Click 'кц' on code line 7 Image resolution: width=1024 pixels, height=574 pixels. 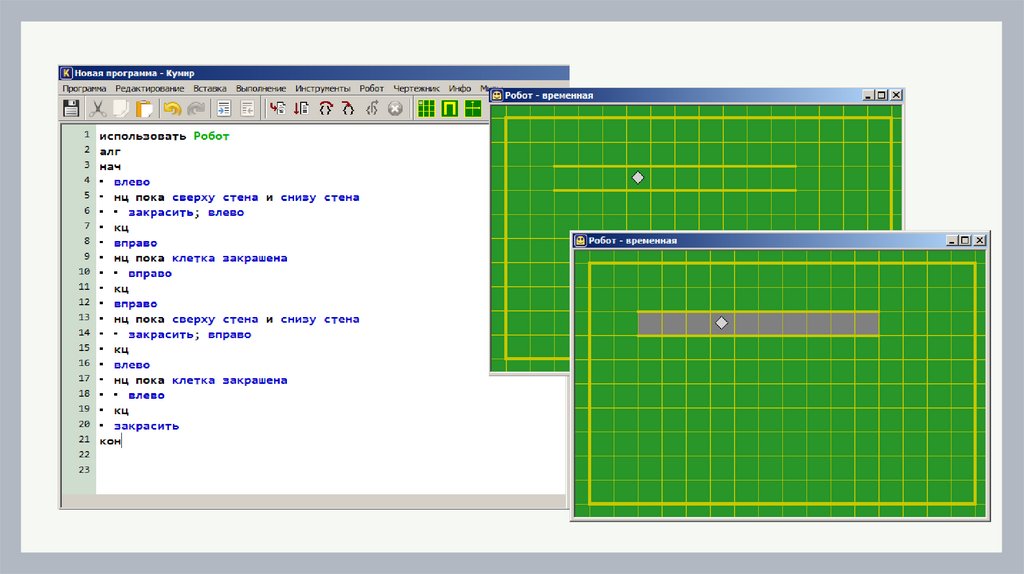pos(121,228)
